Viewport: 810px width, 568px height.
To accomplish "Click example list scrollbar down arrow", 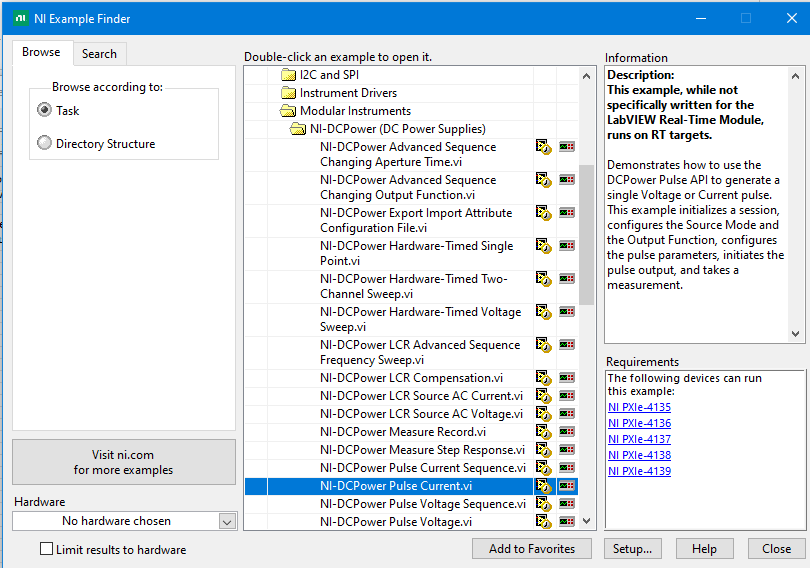I will (x=586, y=521).
